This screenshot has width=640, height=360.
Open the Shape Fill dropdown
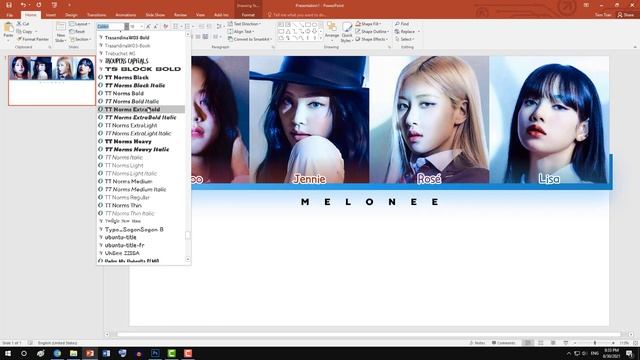(368, 24)
